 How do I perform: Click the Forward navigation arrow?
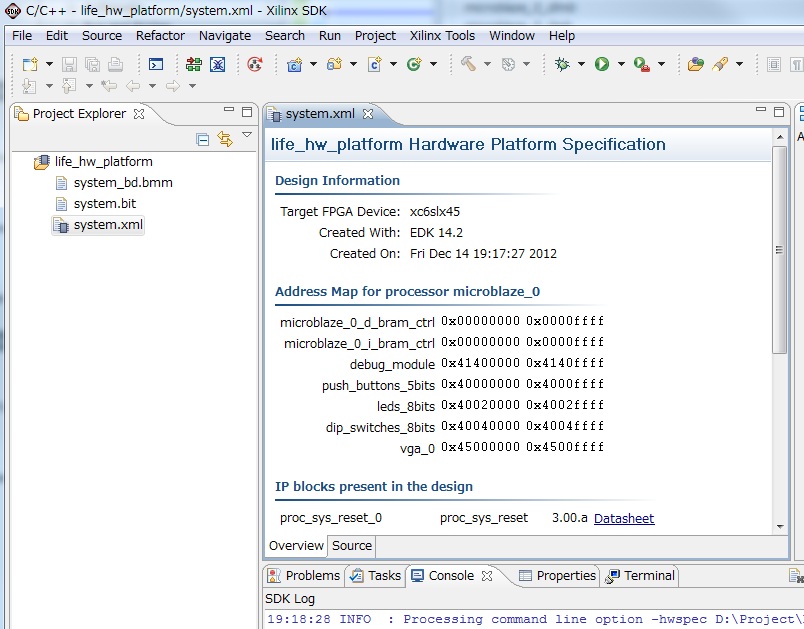tap(173, 86)
